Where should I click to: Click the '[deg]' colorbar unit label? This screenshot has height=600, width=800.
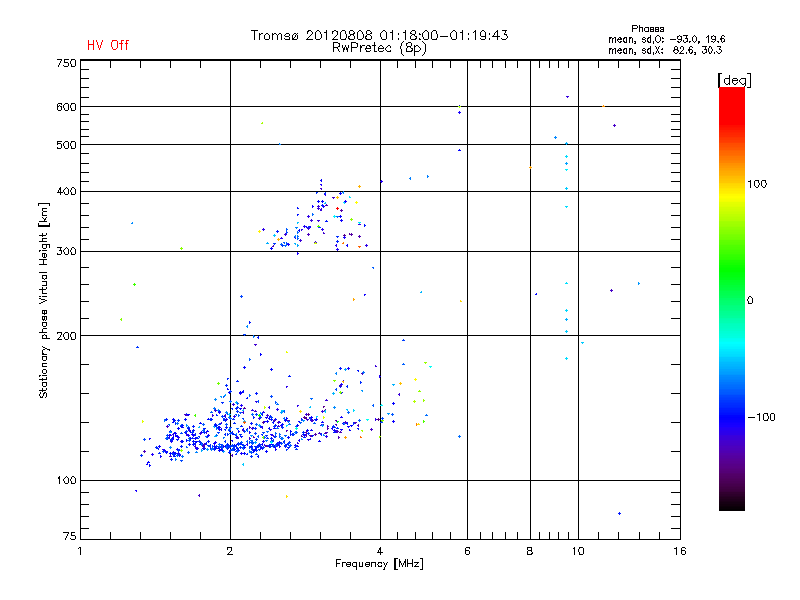click(734, 80)
